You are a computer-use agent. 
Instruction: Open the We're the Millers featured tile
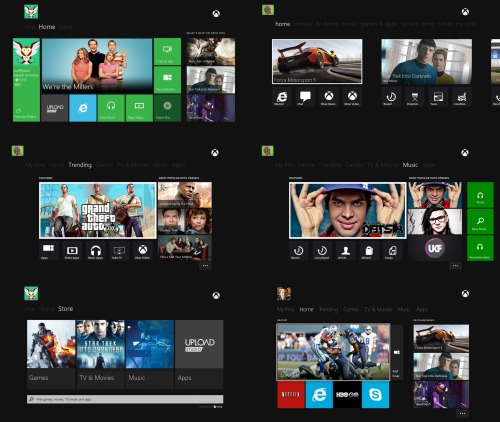[97, 66]
